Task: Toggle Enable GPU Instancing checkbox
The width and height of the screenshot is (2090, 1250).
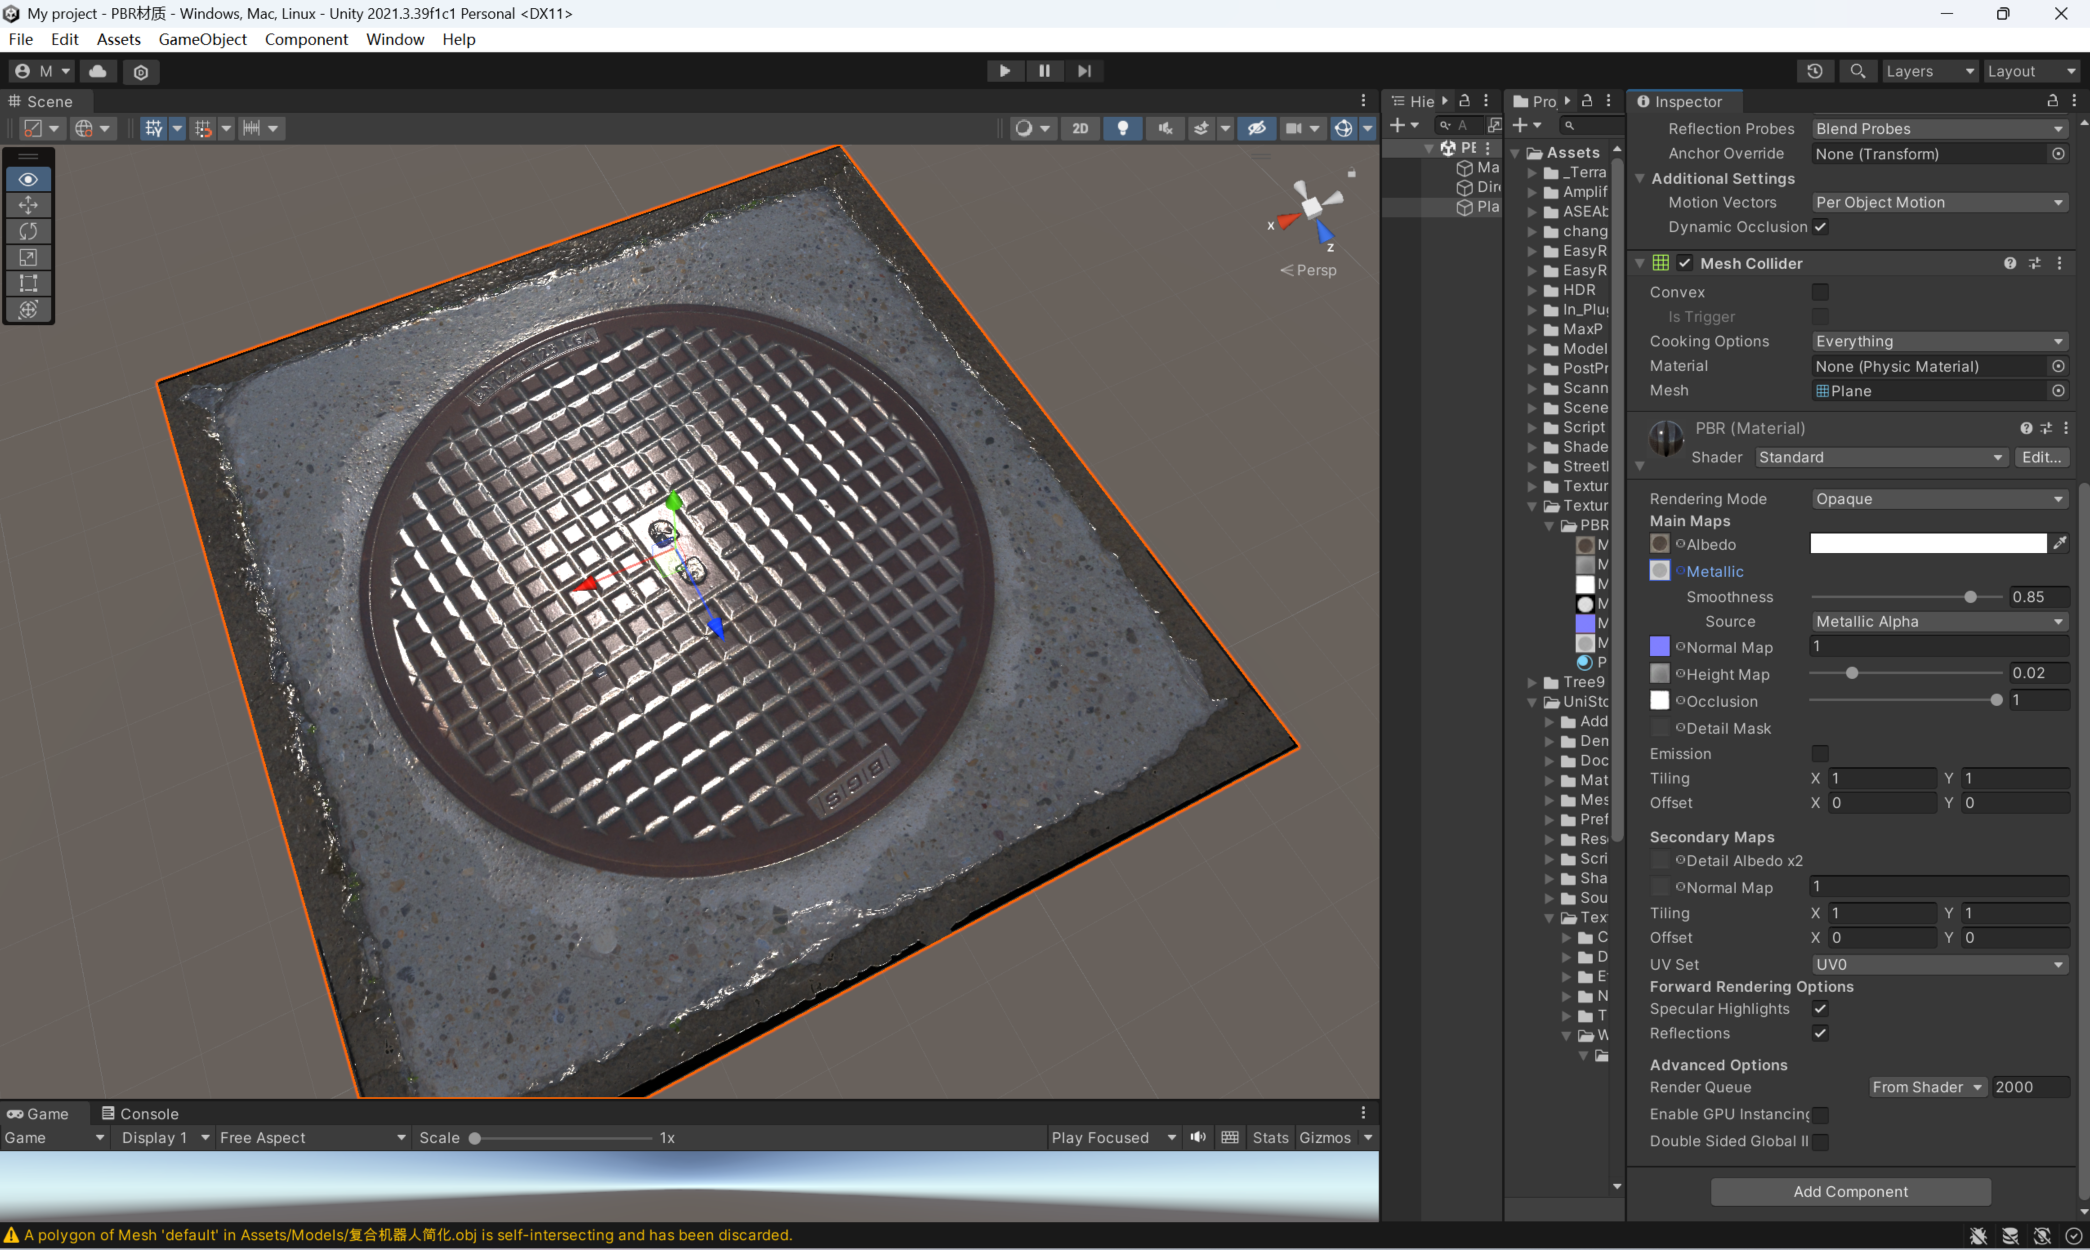Action: (1820, 1114)
